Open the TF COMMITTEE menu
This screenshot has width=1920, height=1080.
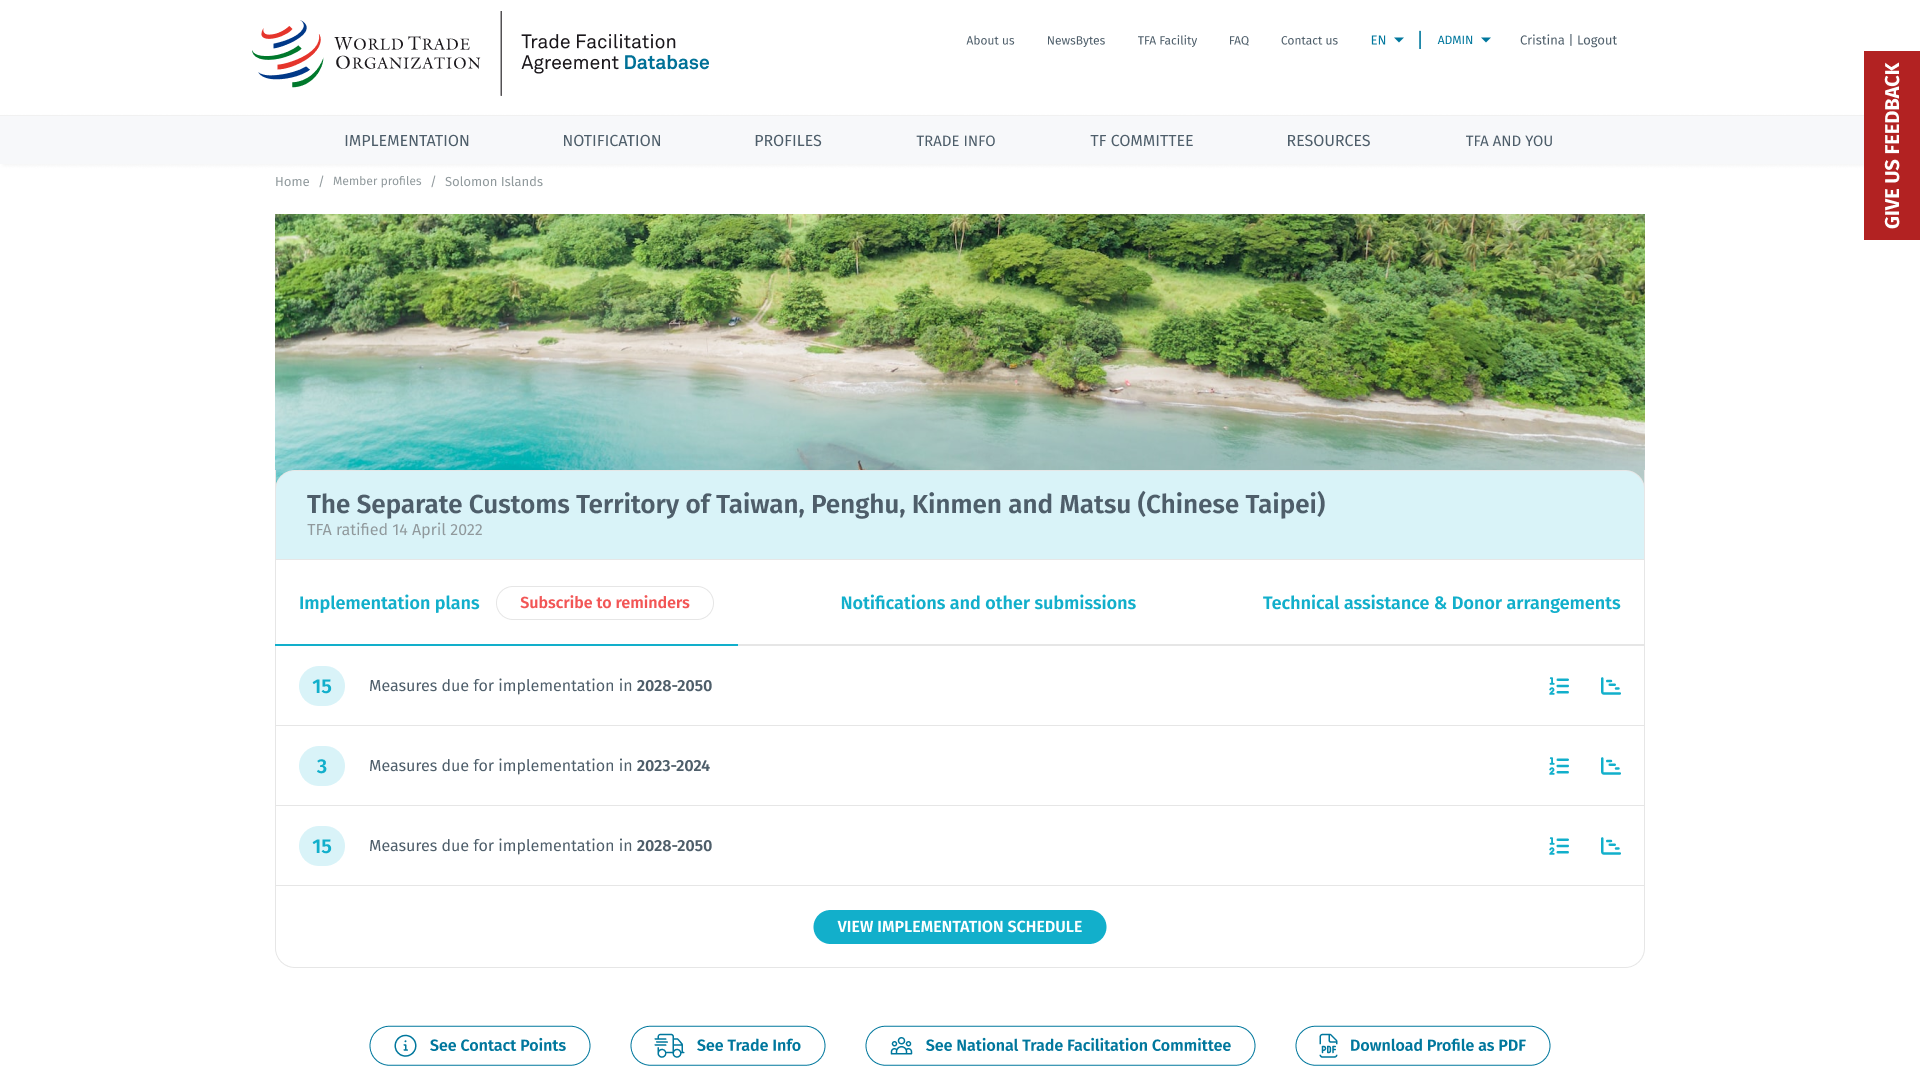click(1141, 141)
